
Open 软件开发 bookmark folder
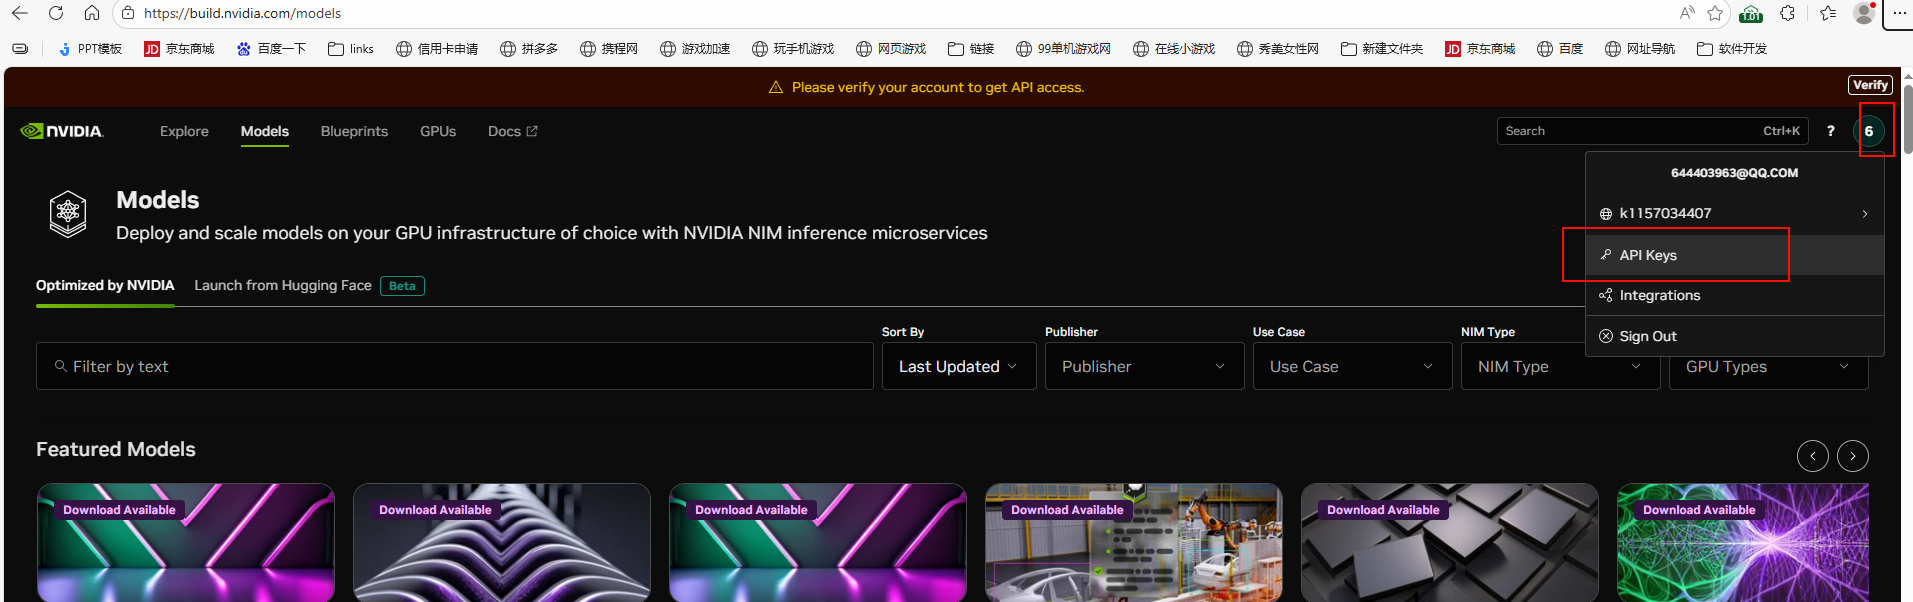tap(1732, 49)
